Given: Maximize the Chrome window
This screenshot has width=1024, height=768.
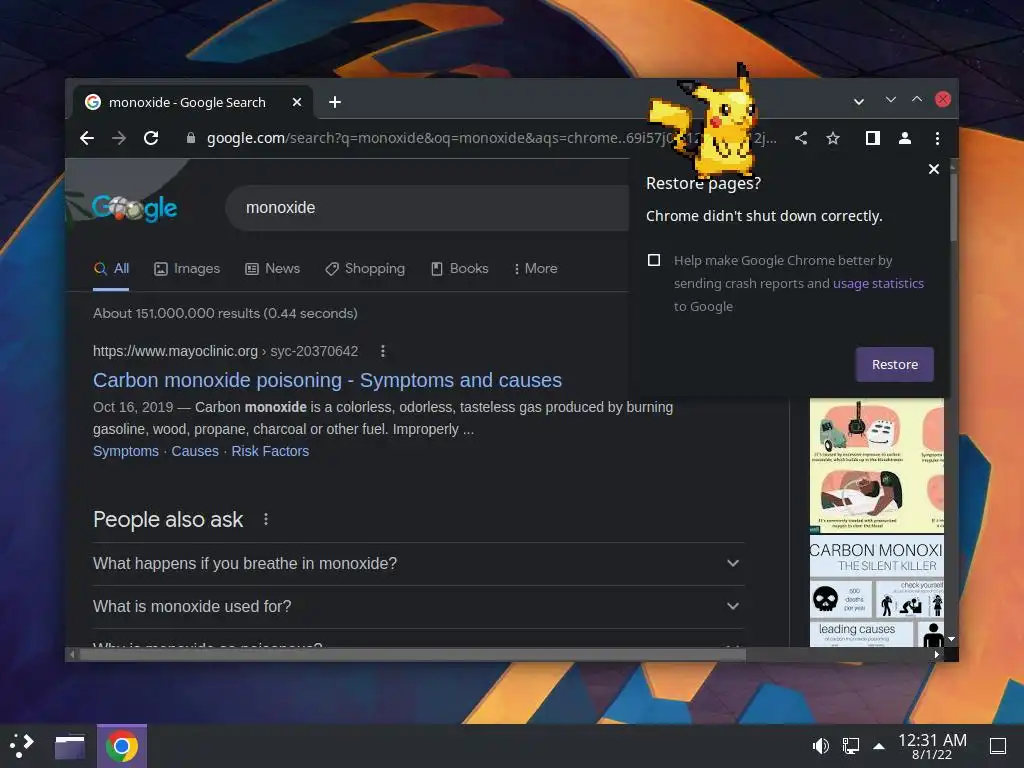Looking at the screenshot, I should (x=917, y=99).
